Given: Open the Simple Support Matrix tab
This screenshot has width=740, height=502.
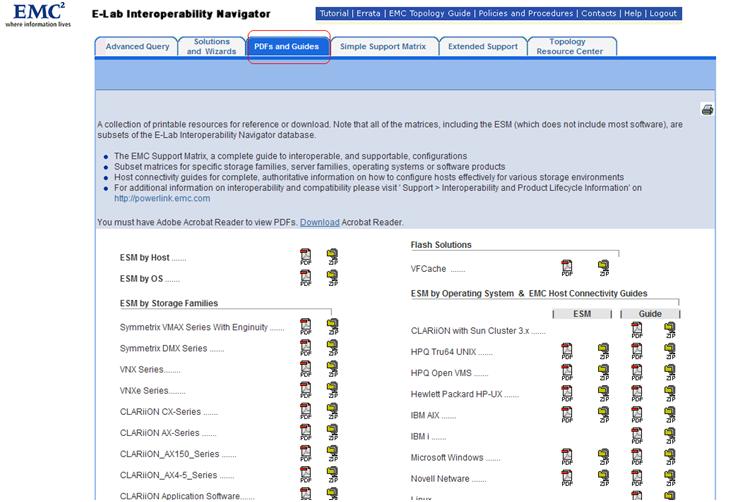Looking at the screenshot, I should click(x=383, y=47).
